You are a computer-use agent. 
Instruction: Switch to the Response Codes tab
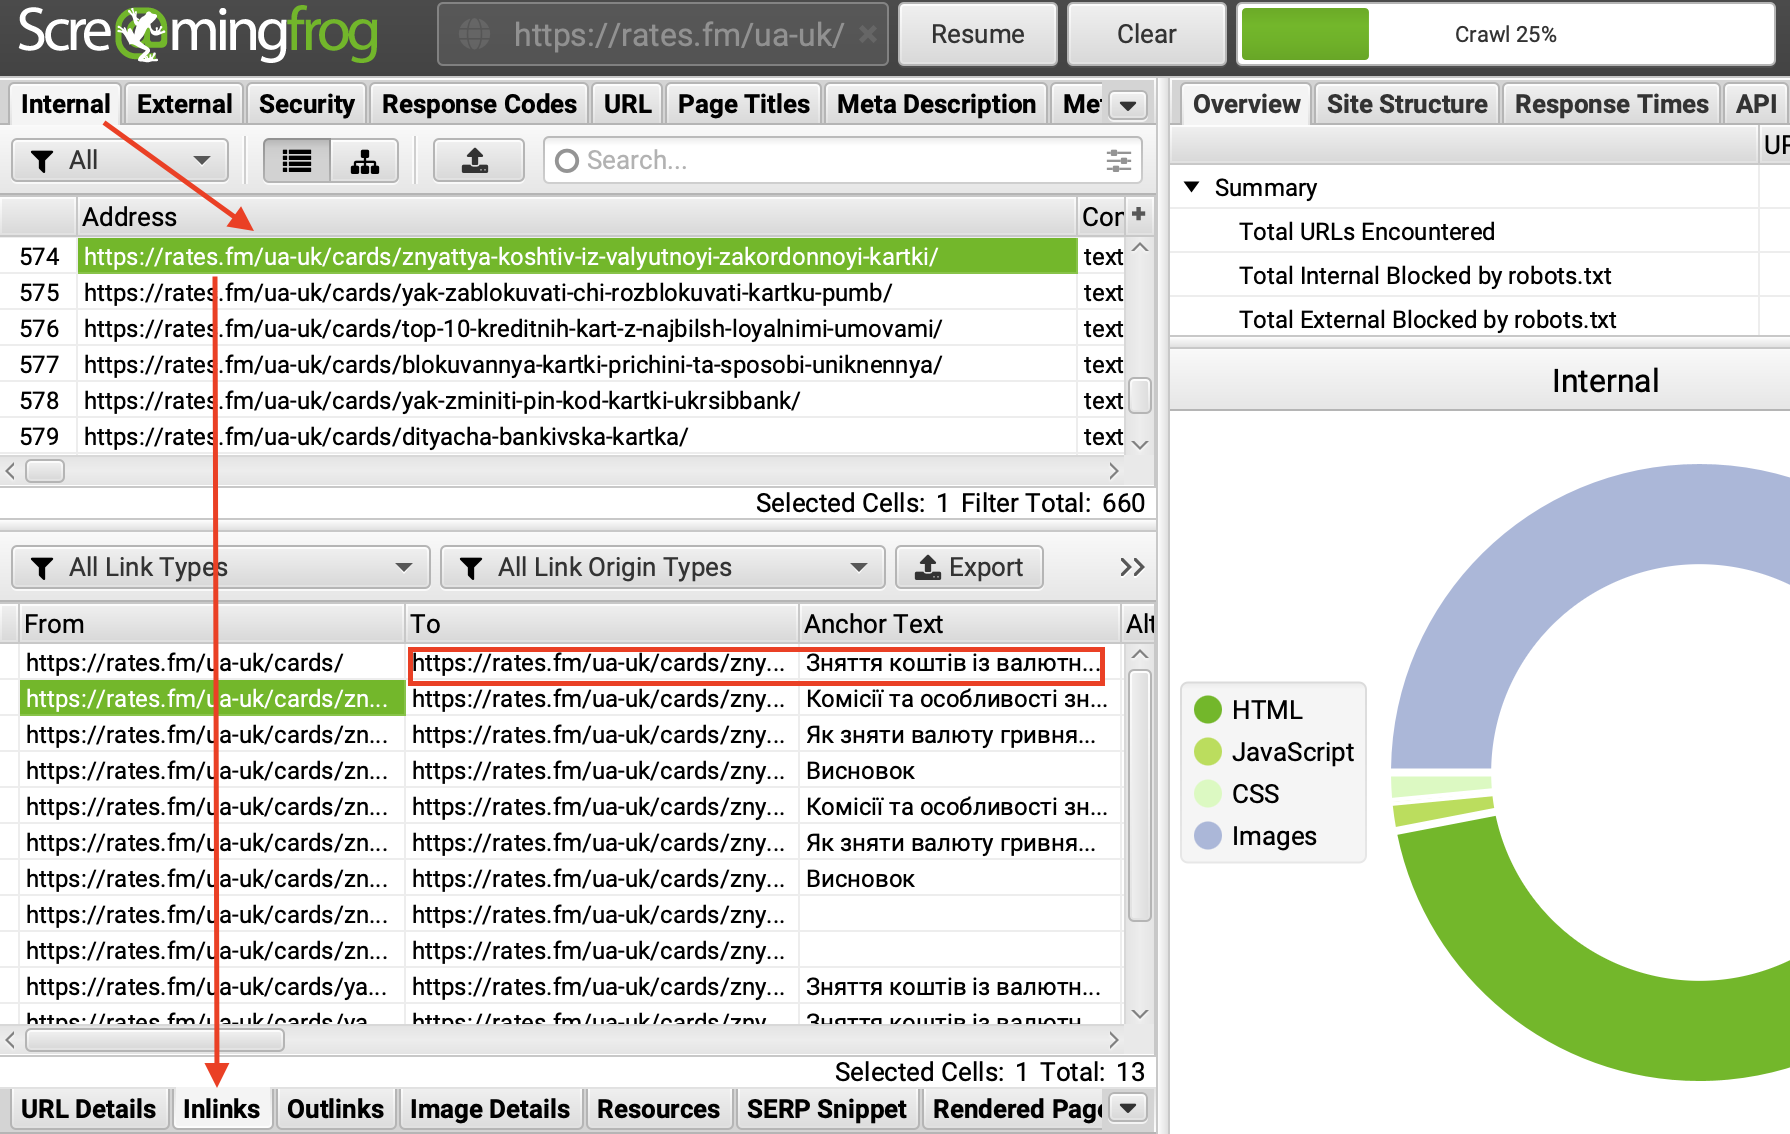tap(479, 105)
